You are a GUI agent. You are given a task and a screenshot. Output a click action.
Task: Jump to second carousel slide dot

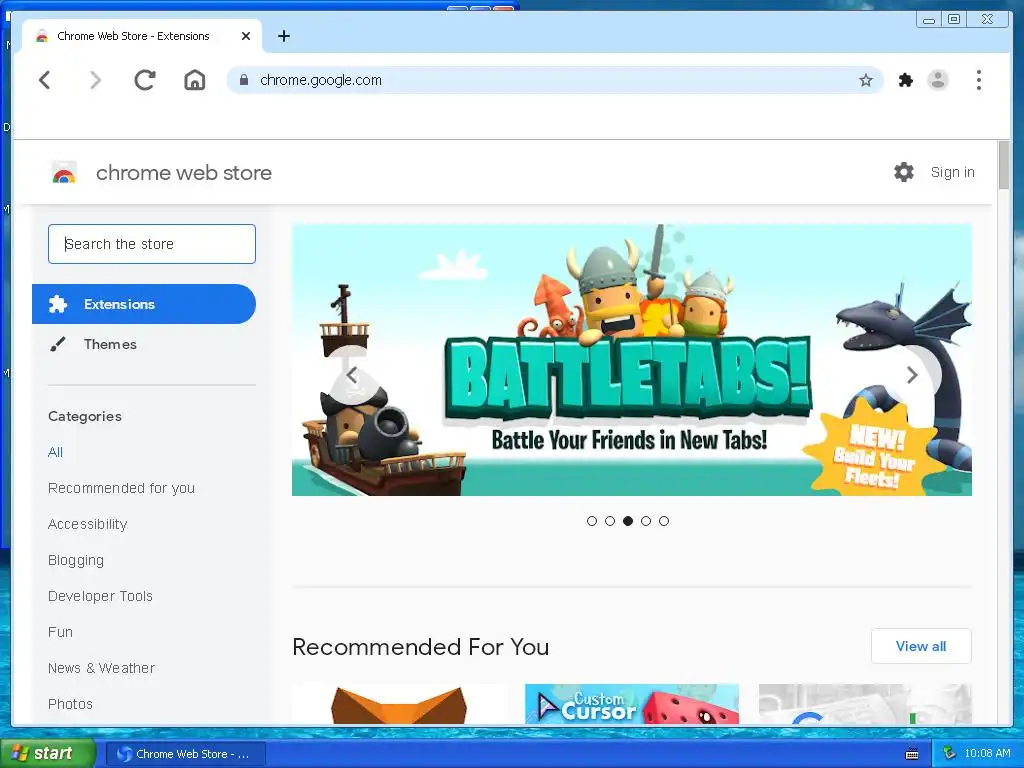click(610, 521)
